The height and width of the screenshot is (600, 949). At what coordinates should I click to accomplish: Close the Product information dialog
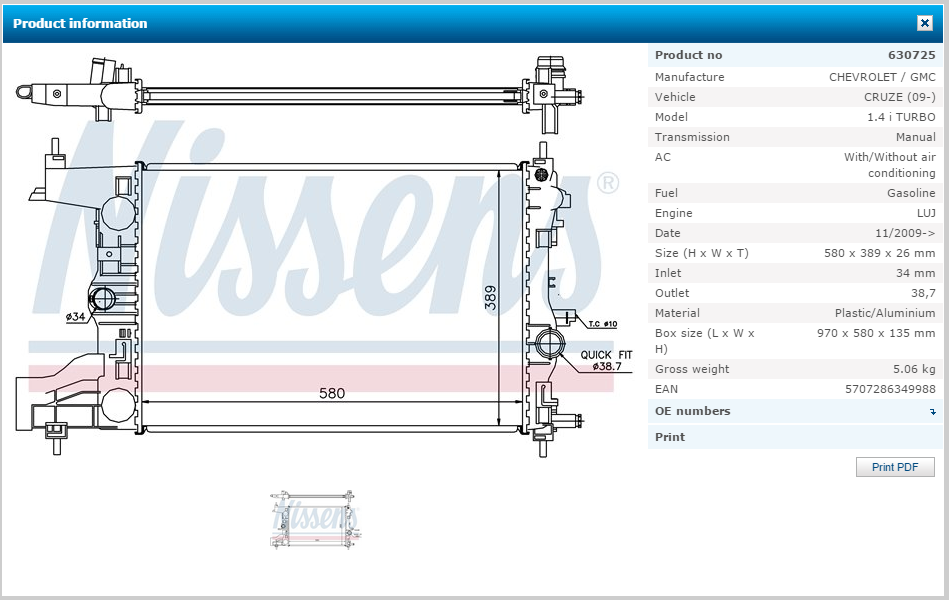click(x=924, y=23)
